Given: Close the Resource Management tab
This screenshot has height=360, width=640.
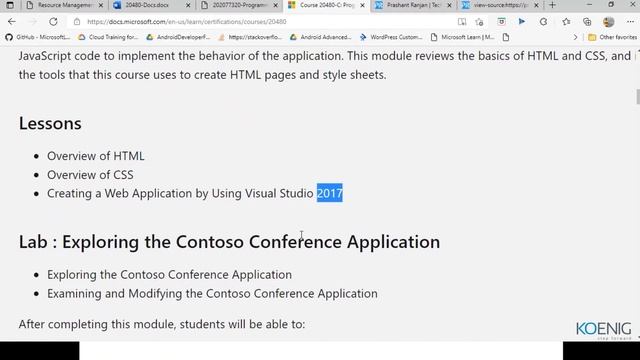Looking at the screenshot, I should [101, 5].
